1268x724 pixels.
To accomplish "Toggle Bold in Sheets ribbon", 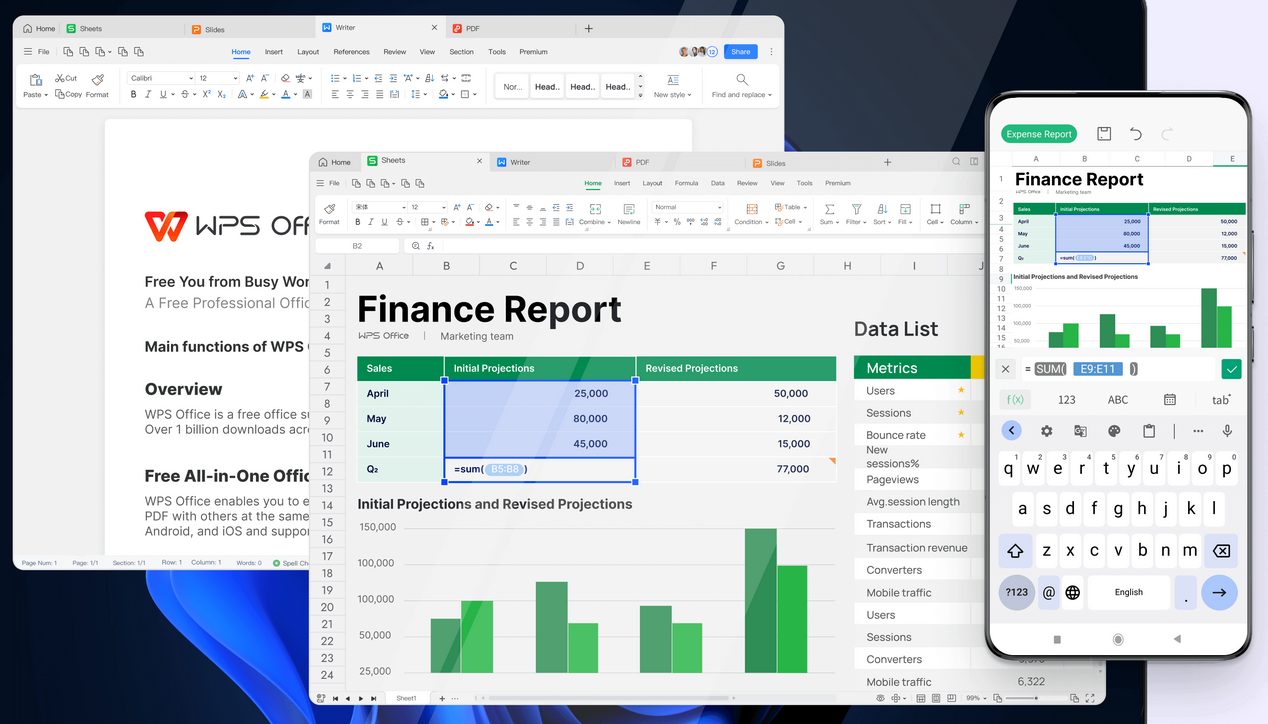I will (x=358, y=222).
